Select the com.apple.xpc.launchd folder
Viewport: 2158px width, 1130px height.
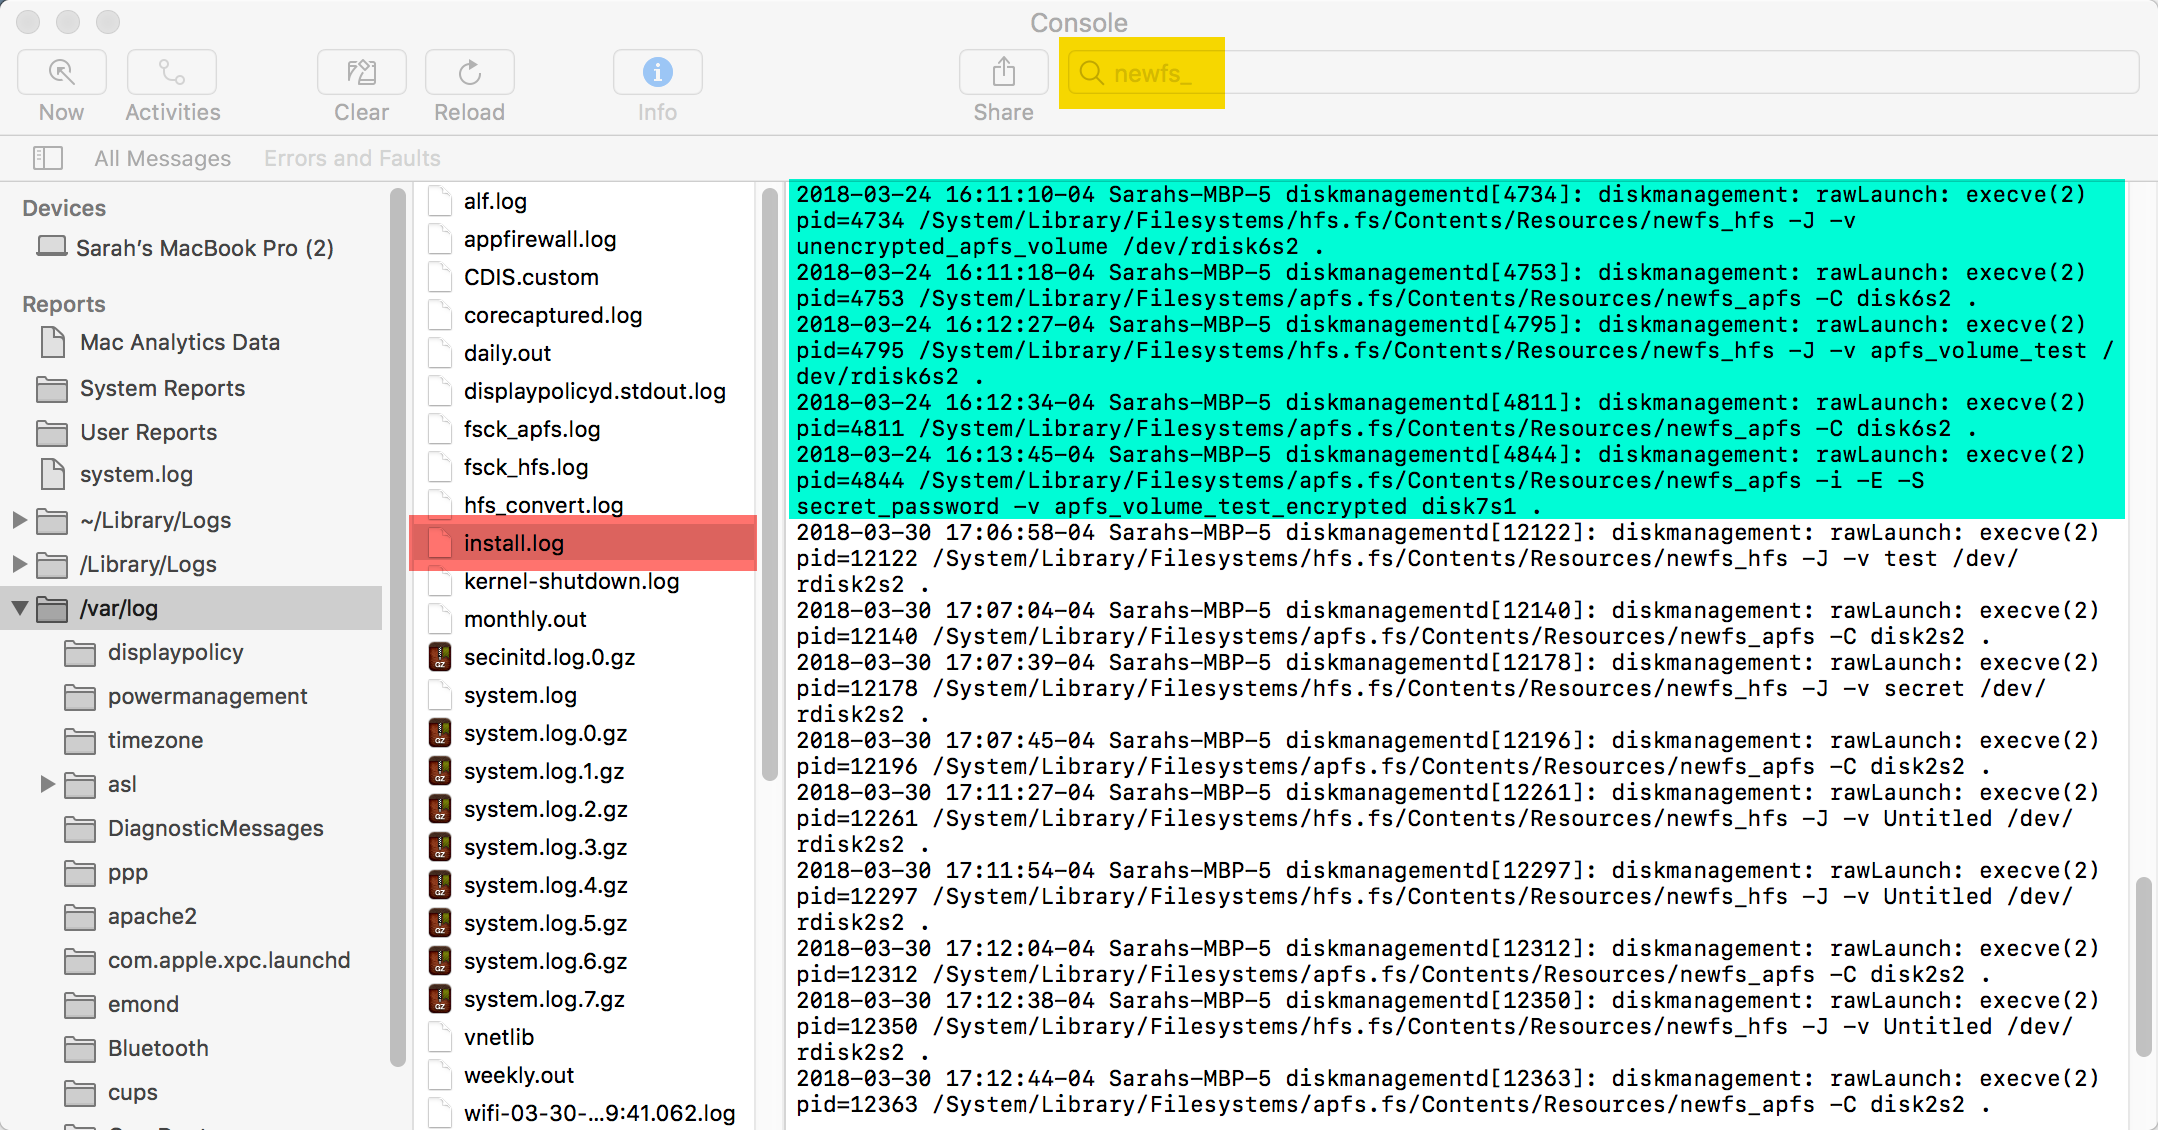[207, 960]
